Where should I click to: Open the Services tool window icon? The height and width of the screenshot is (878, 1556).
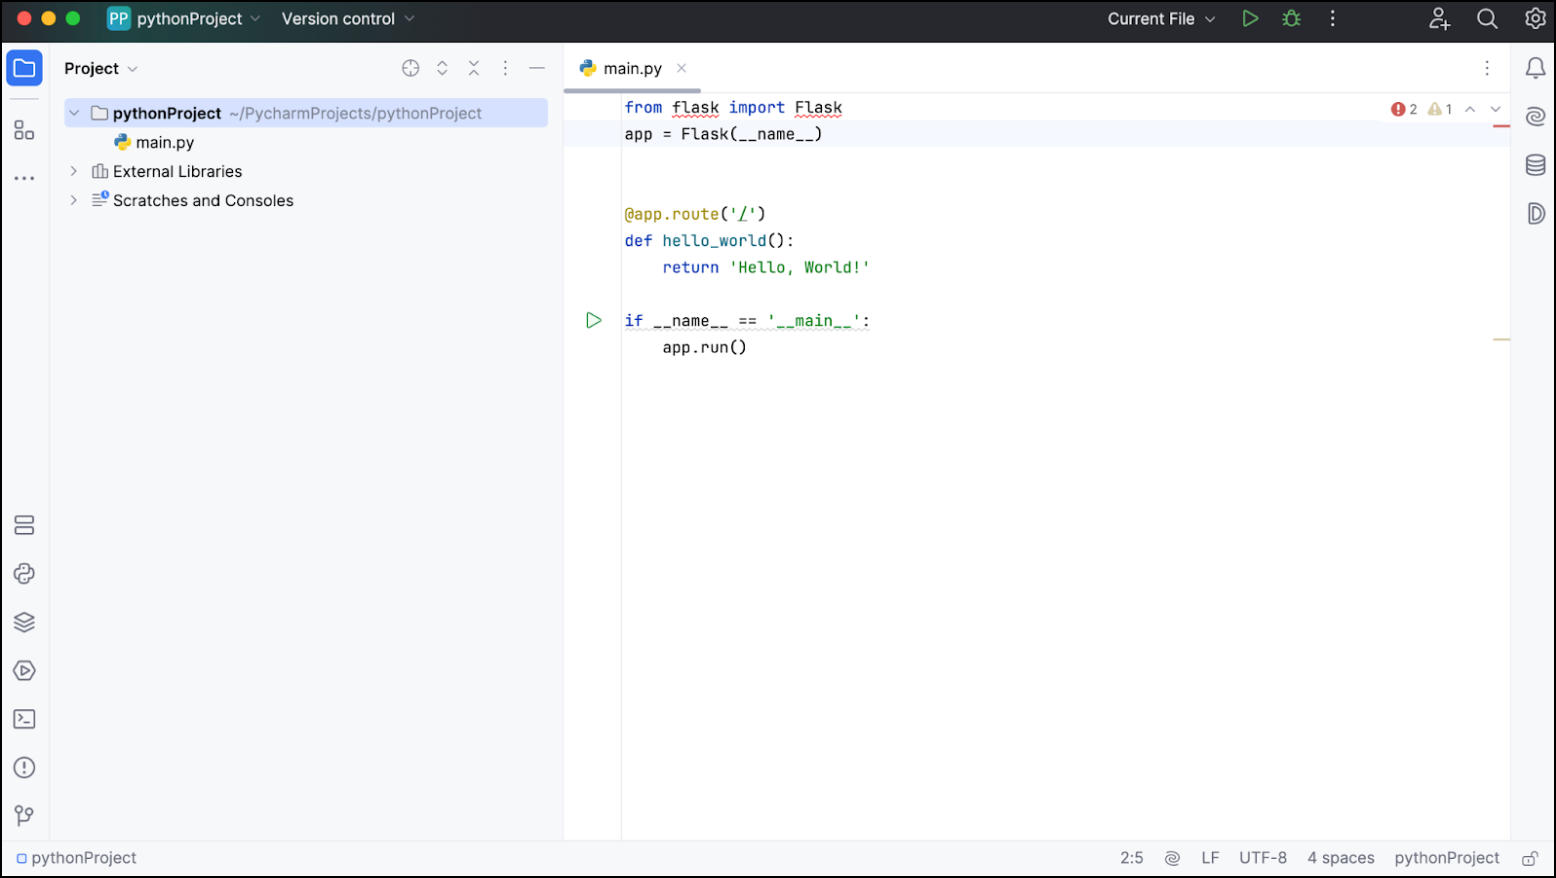(24, 525)
